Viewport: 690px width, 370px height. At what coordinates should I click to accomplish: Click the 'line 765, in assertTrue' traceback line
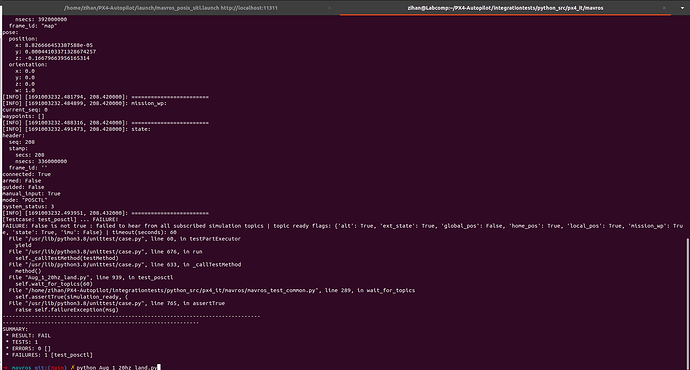coord(117,304)
